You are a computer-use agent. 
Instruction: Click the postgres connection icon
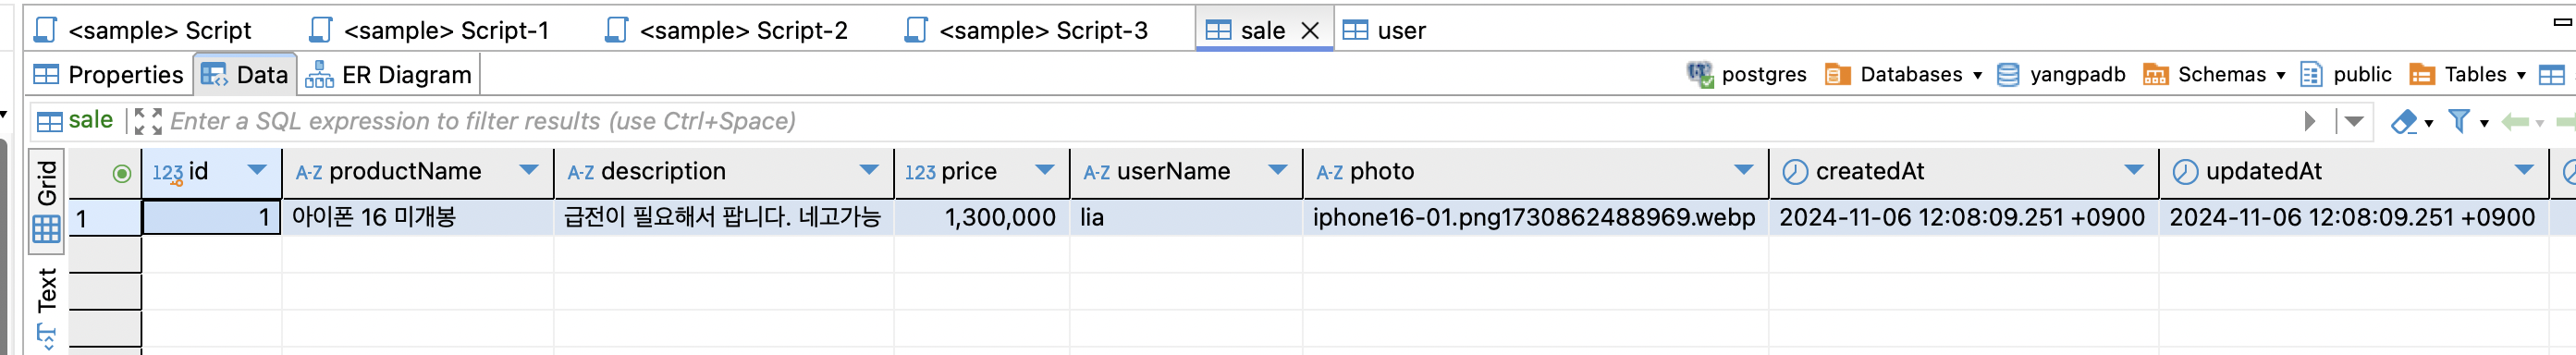1699,74
